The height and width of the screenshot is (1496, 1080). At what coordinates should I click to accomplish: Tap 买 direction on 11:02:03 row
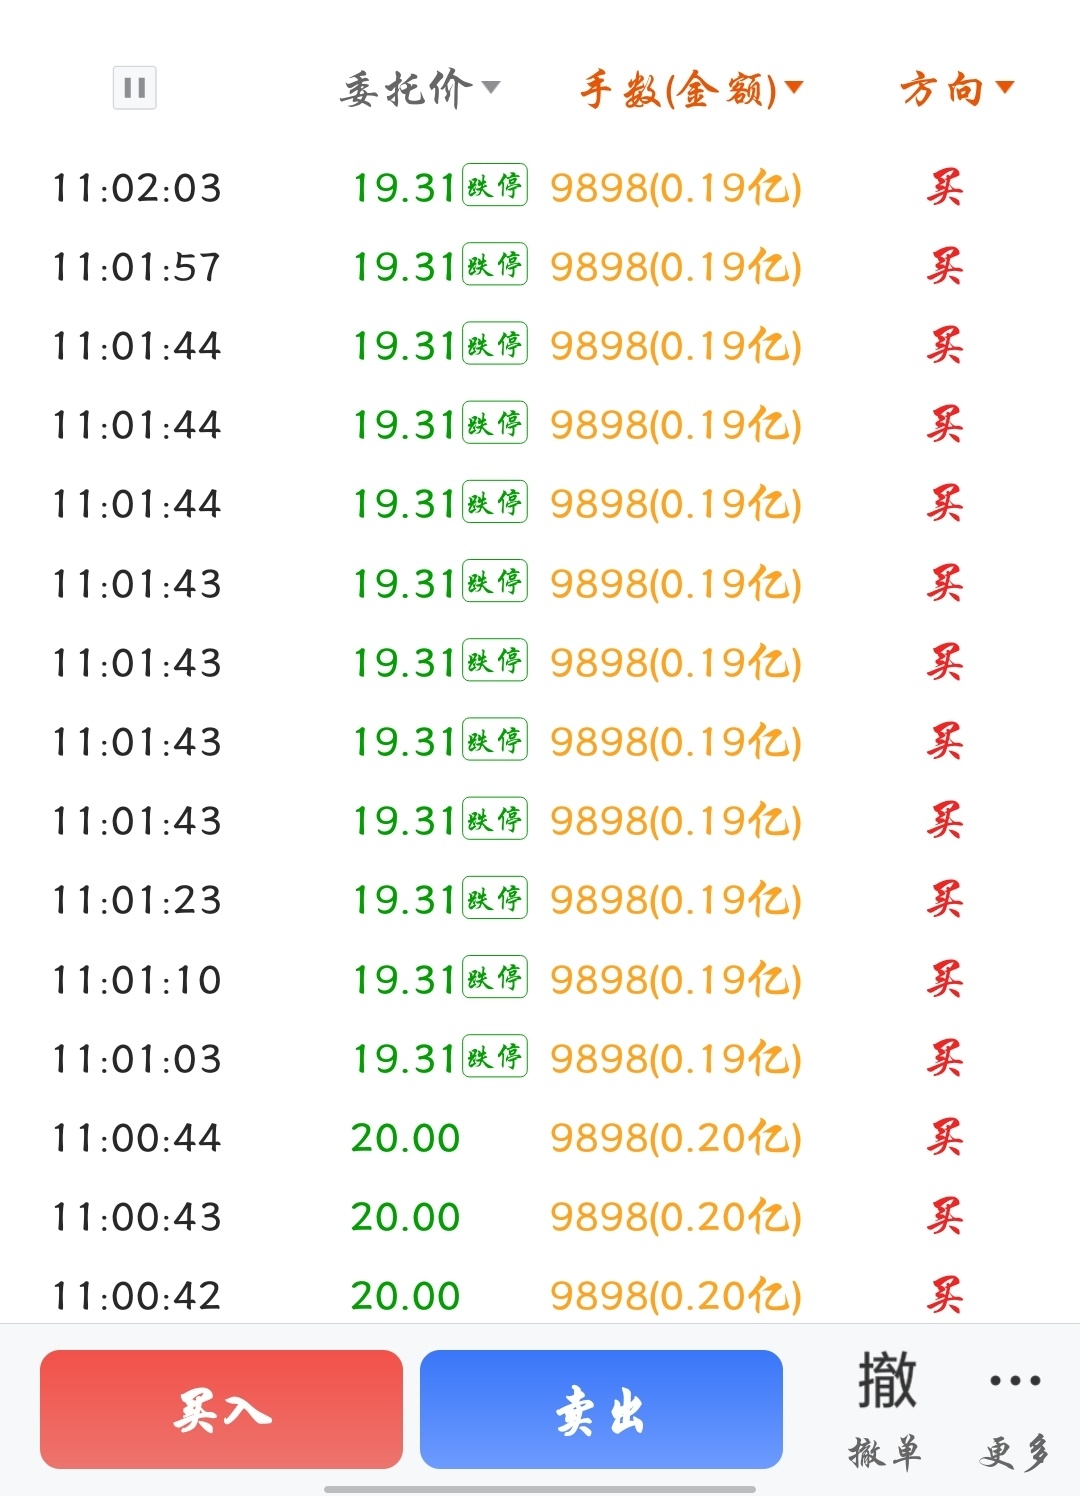[944, 187]
